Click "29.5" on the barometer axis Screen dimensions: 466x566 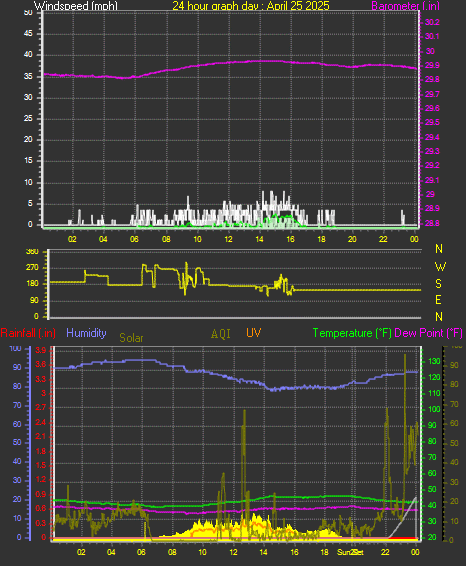click(x=432, y=122)
